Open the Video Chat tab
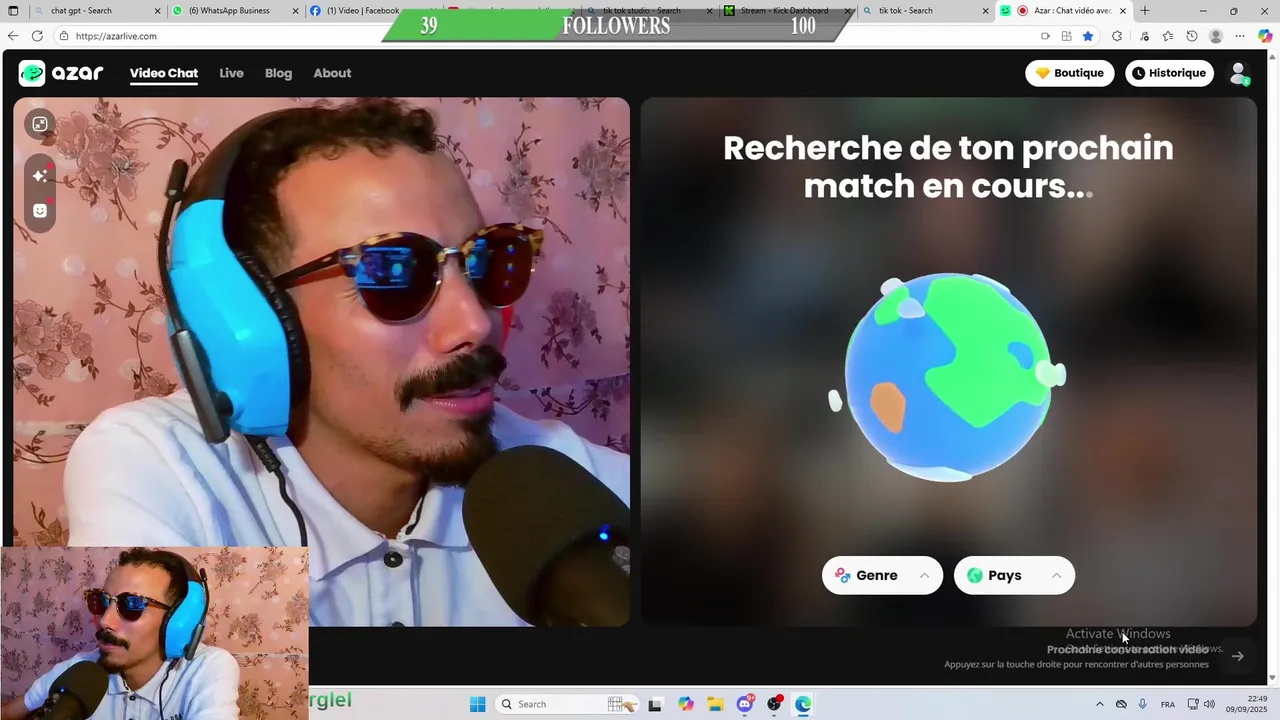1280x720 pixels. click(164, 73)
